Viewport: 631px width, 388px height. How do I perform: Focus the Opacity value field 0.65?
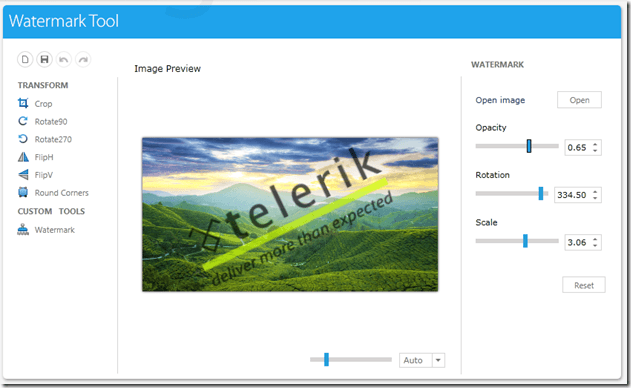point(577,147)
